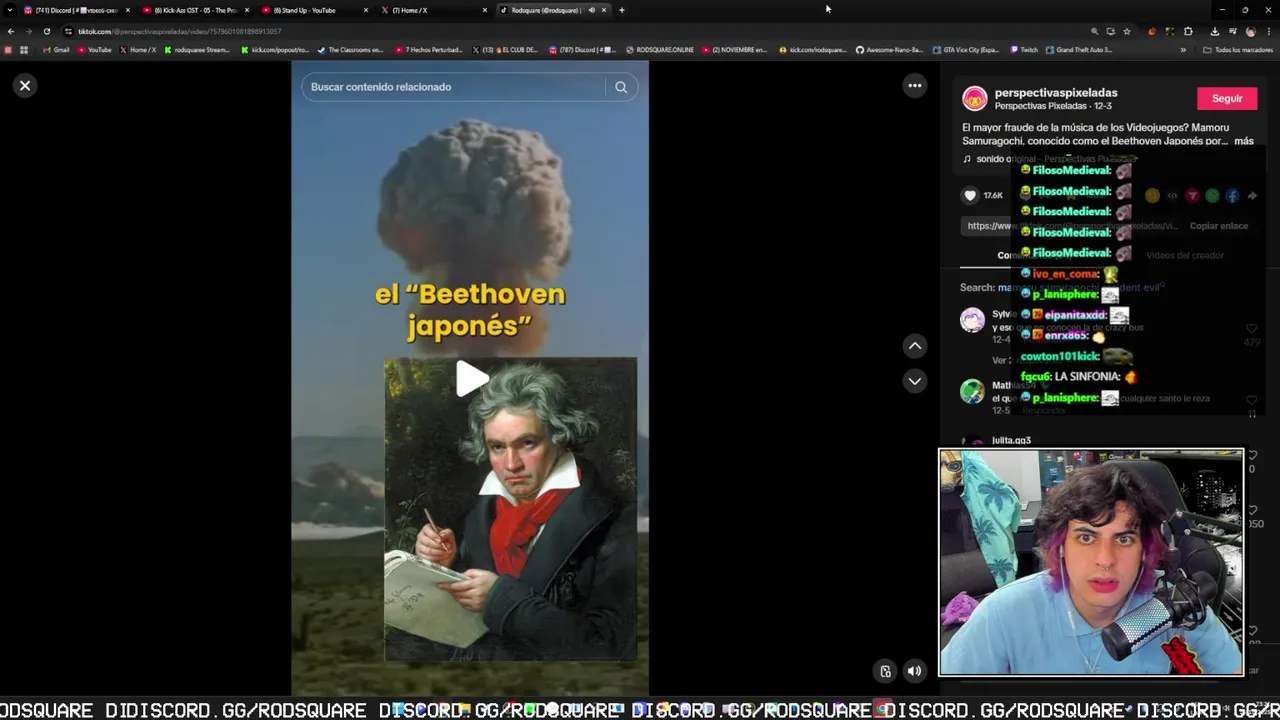1280x720 pixels.
Task: Open the browser three-dot menu
Action: [x=1268, y=31]
